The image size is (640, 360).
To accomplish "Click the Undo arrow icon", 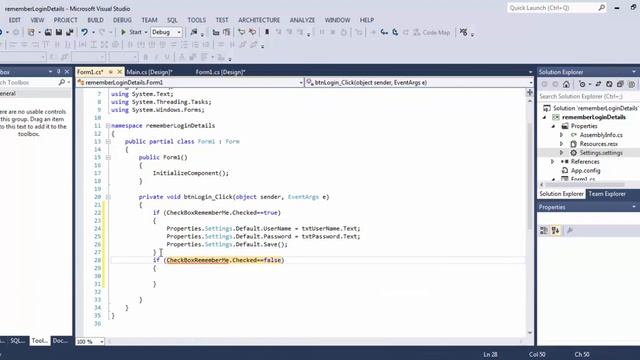I will tap(84, 32).
